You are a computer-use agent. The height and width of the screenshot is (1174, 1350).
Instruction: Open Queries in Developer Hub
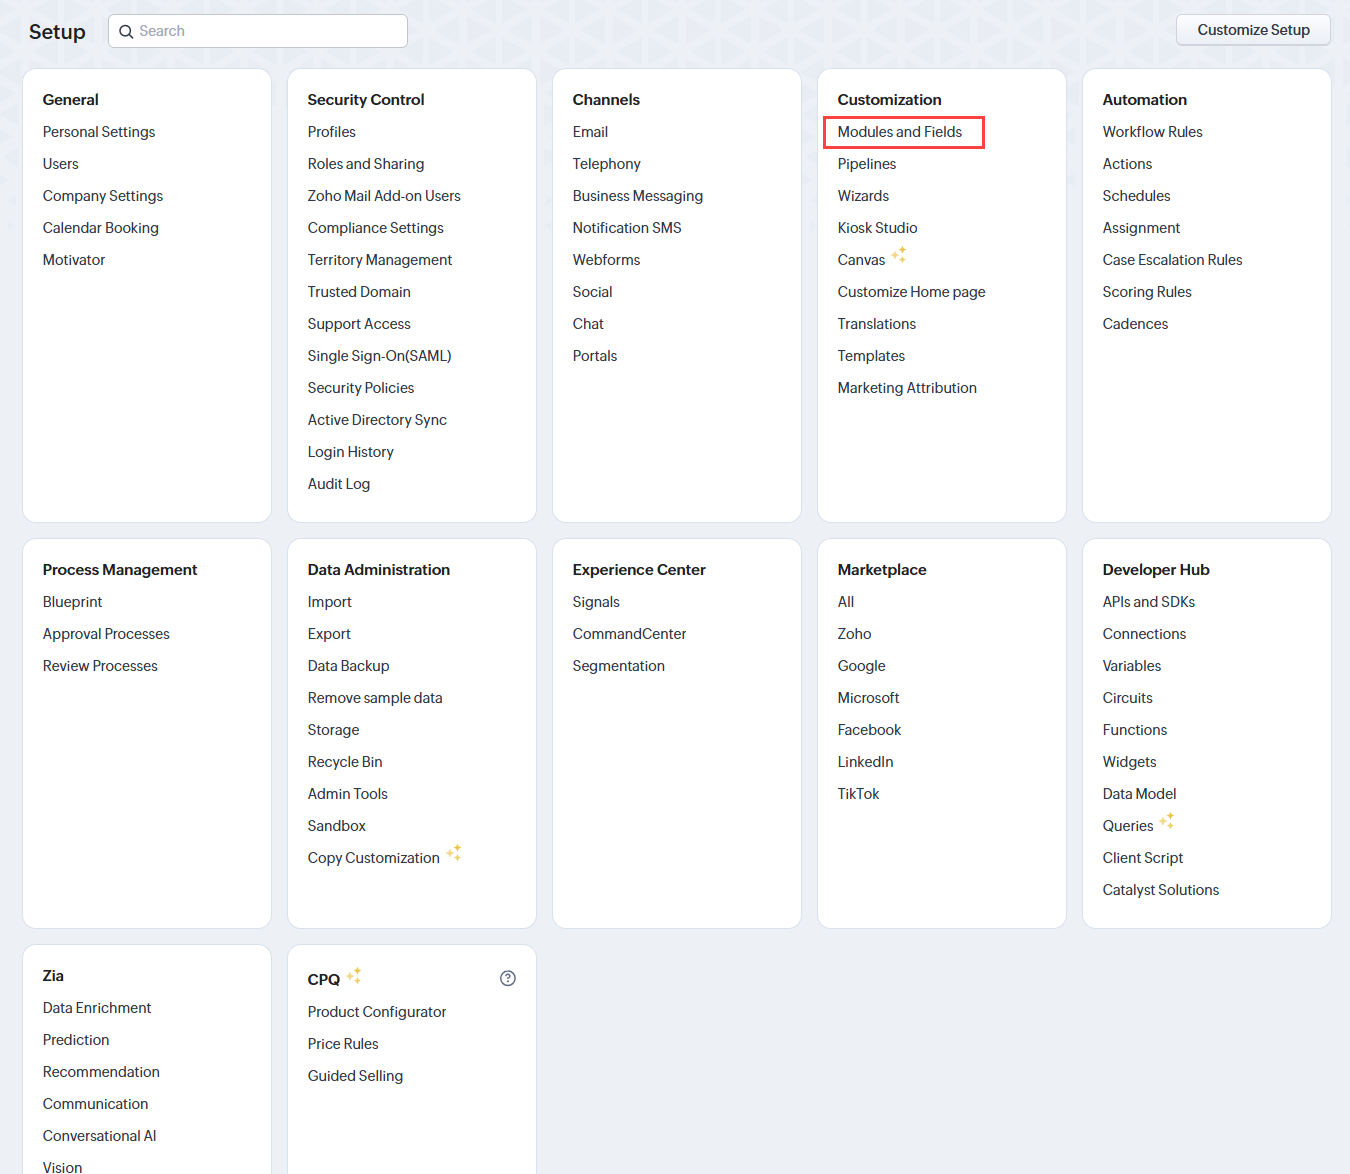pos(1128,826)
